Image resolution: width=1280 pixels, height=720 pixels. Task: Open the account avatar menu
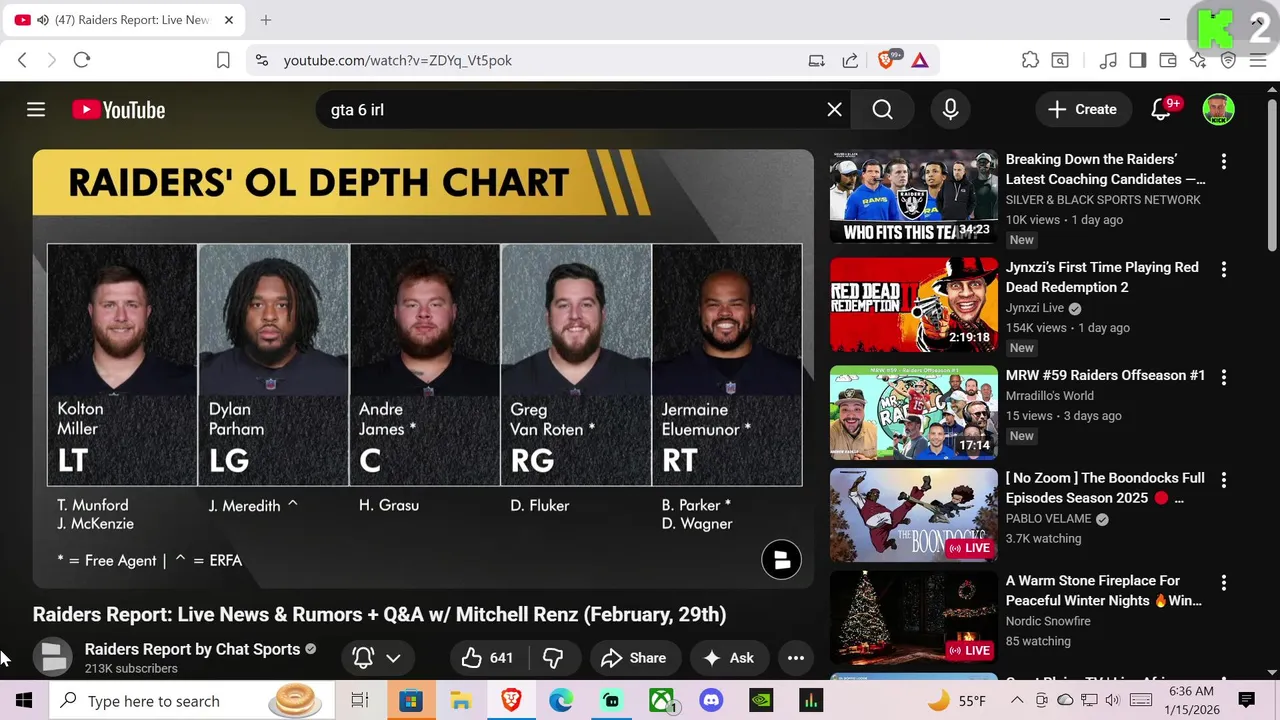[1218, 110]
